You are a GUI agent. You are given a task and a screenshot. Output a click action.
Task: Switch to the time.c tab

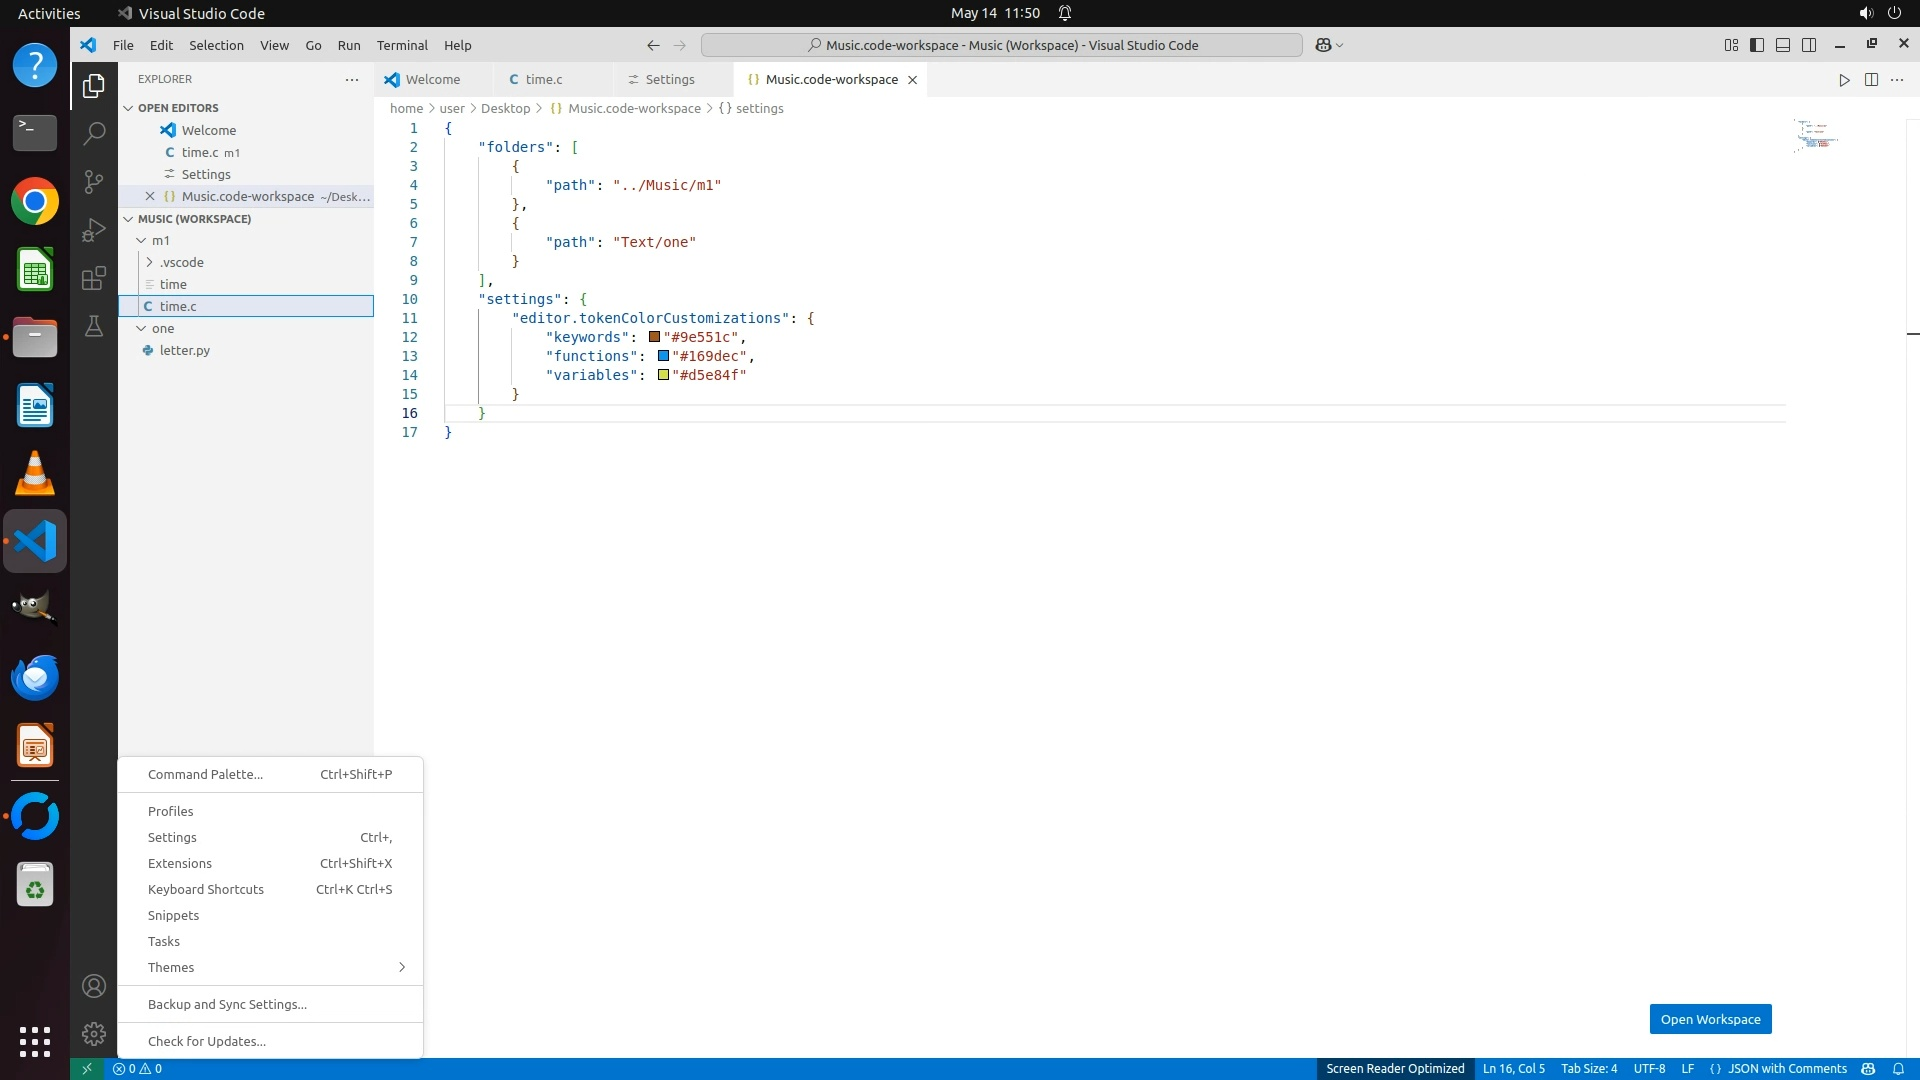tap(543, 80)
